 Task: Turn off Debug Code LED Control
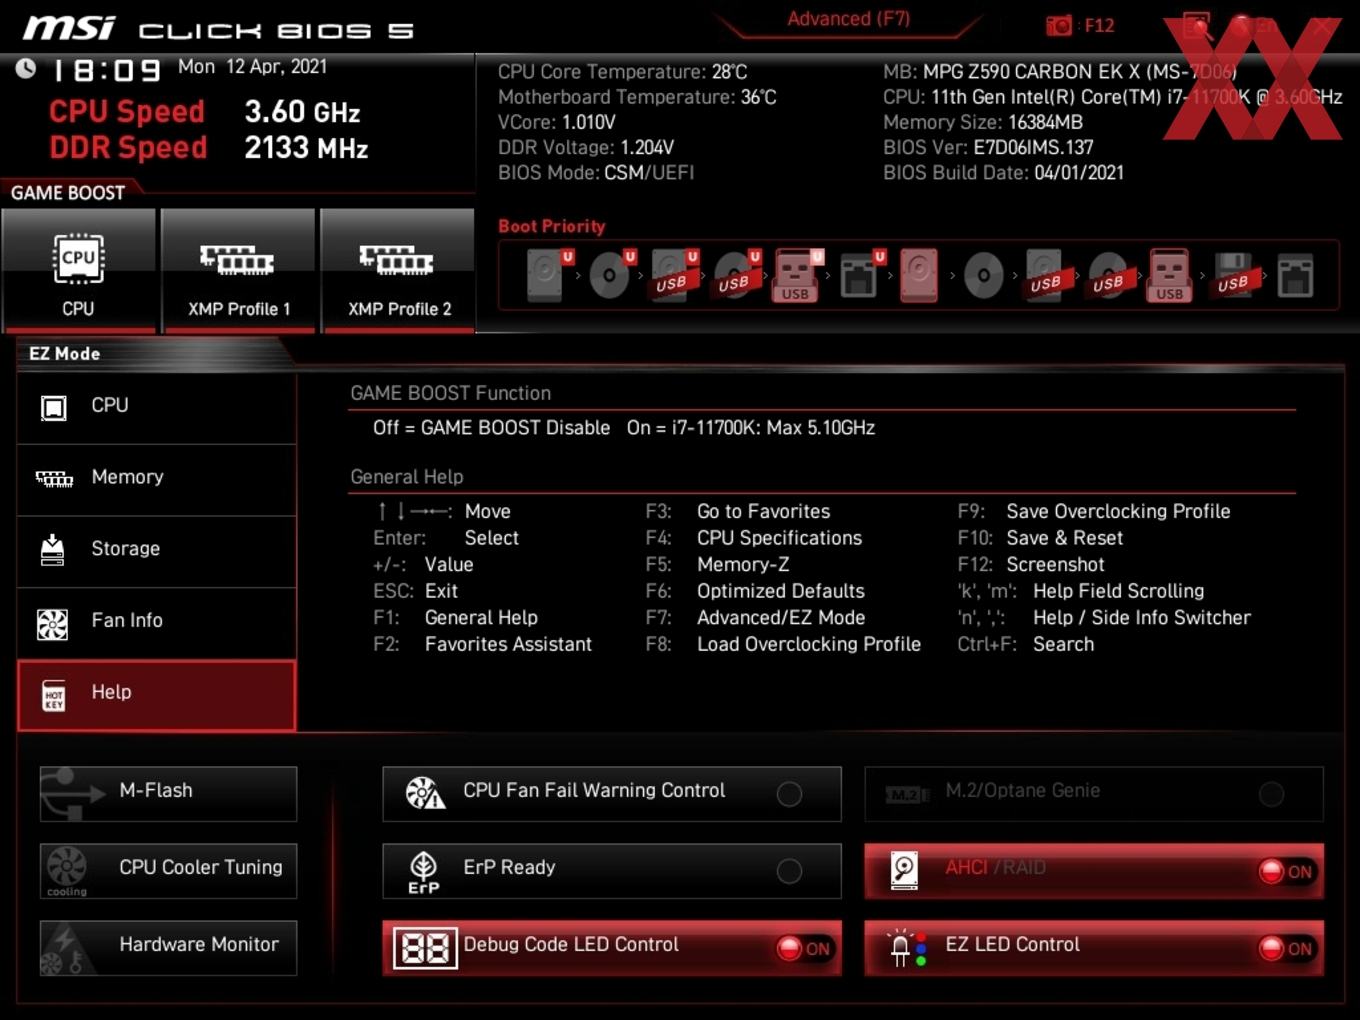[x=804, y=948]
